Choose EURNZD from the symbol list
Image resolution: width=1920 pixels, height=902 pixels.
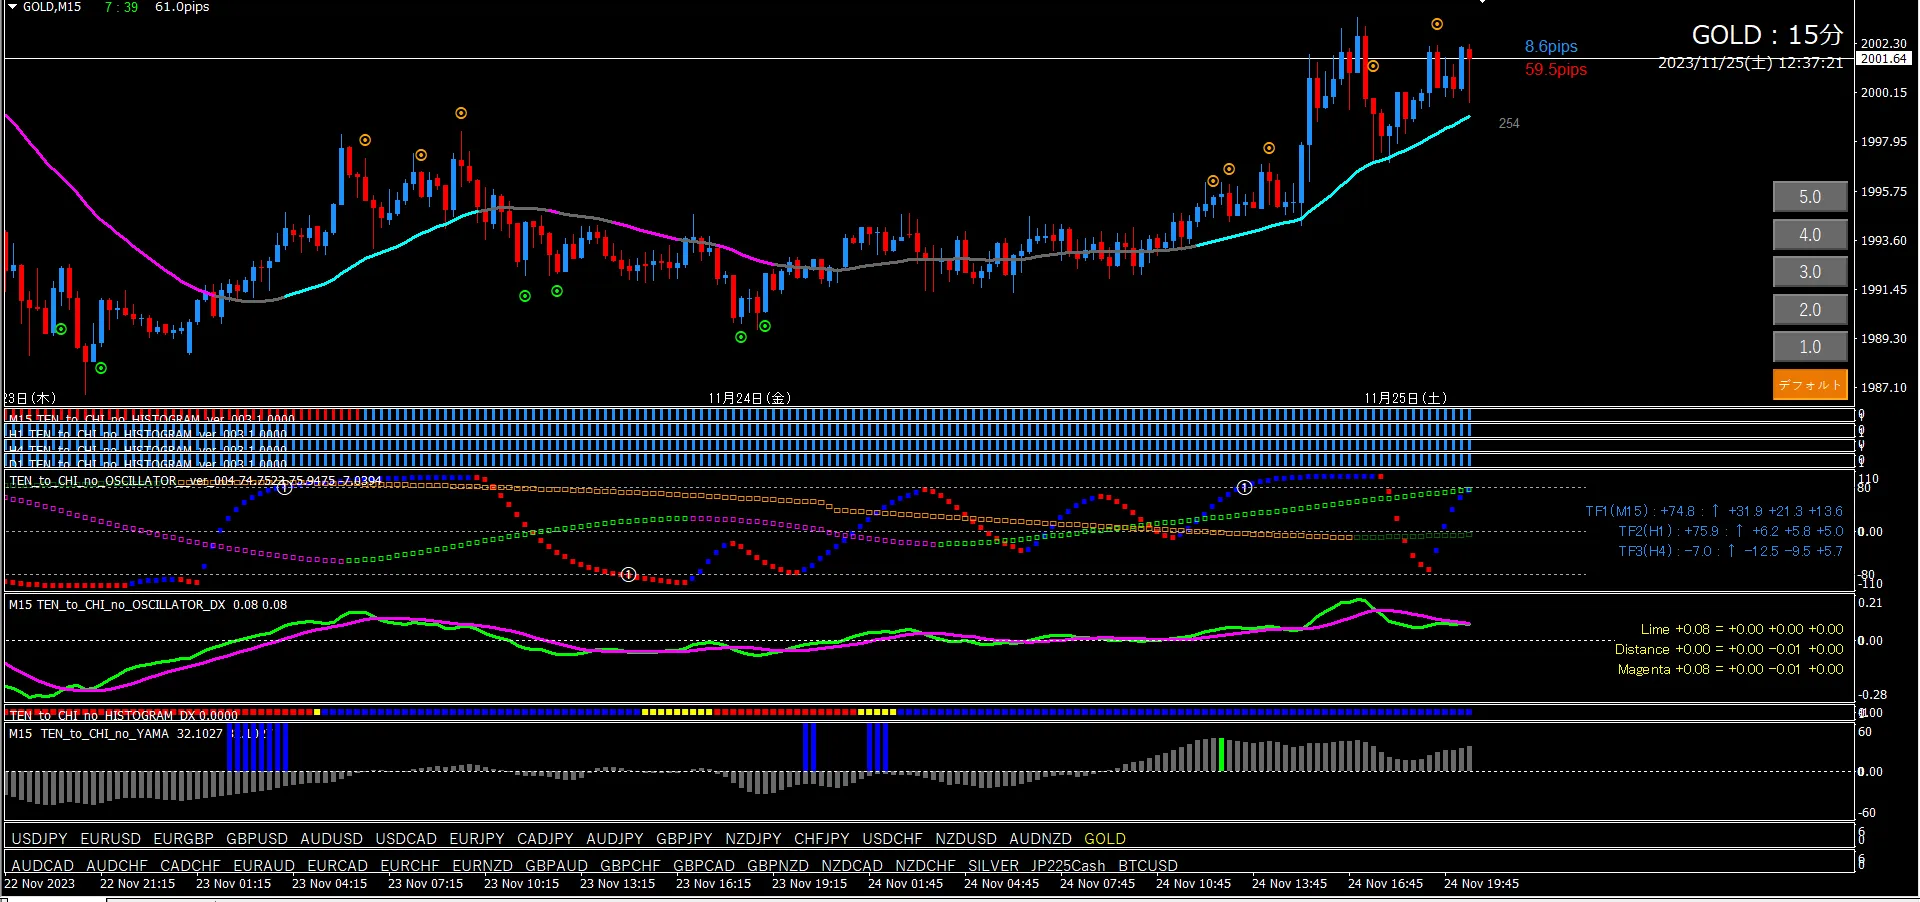click(483, 866)
